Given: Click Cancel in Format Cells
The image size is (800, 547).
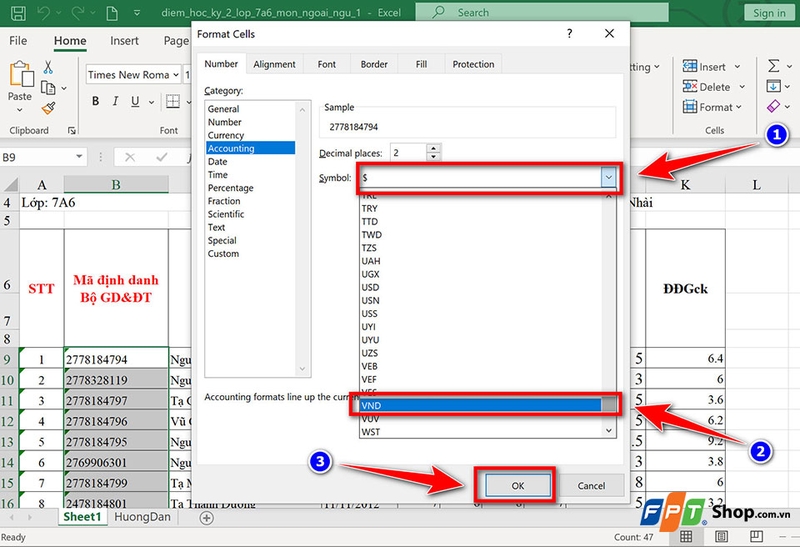Looking at the screenshot, I should (x=591, y=485).
